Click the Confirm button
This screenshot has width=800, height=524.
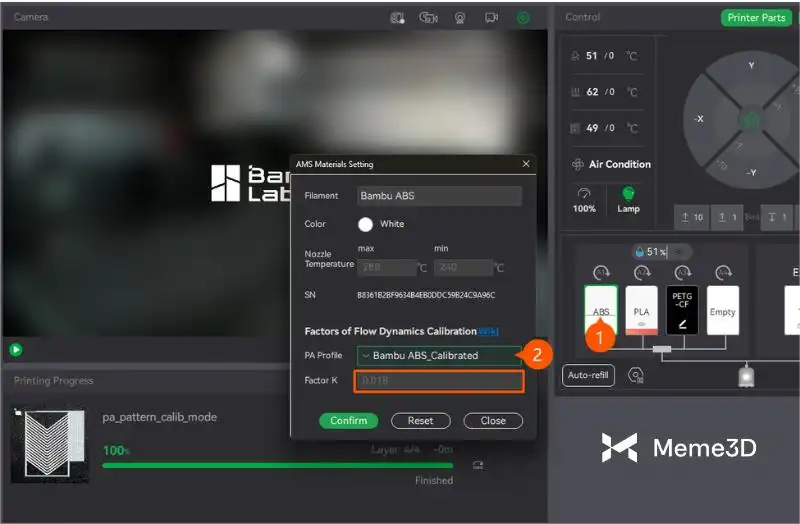tap(349, 421)
